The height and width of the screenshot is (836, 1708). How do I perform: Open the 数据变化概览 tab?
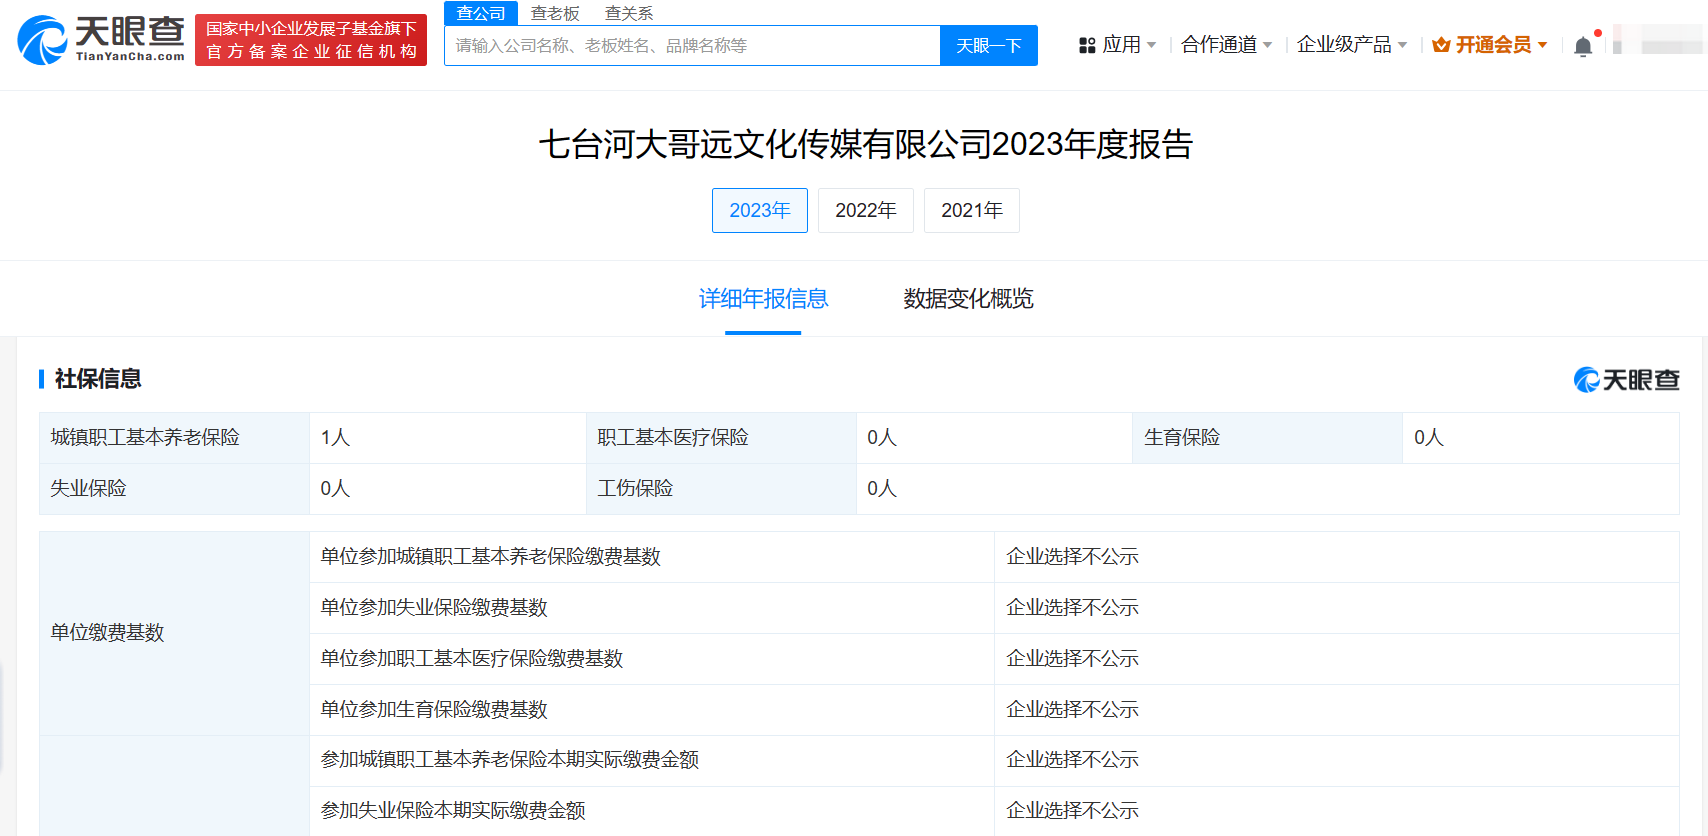(x=968, y=299)
